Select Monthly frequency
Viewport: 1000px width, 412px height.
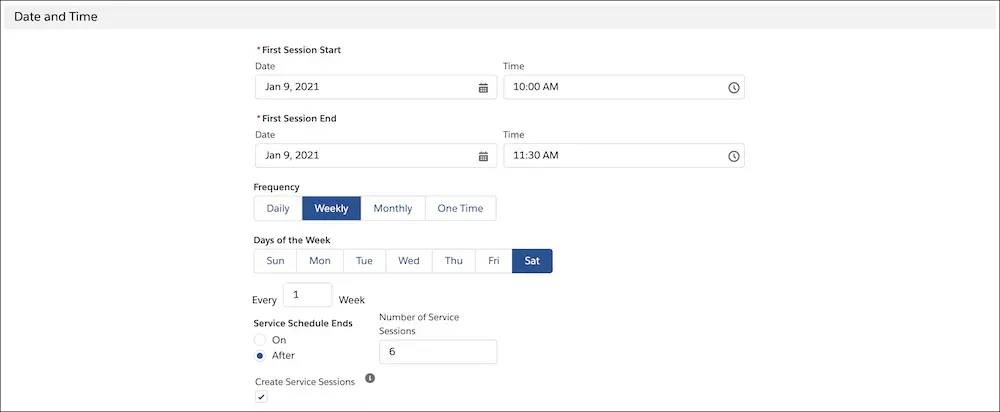(x=393, y=209)
